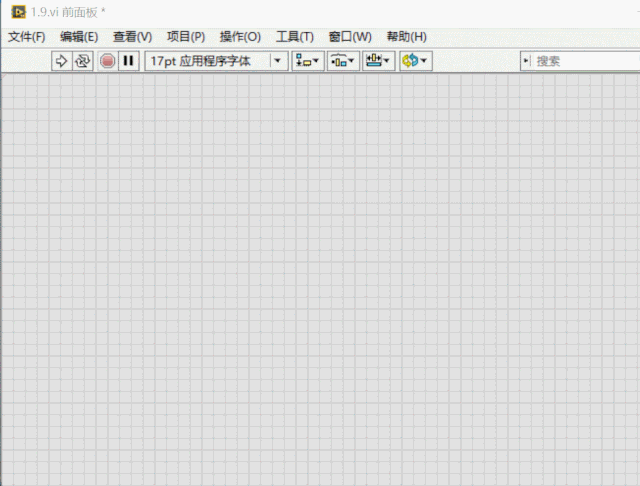Click the Run arrow button
The width and height of the screenshot is (640, 486).
point(62,61)
